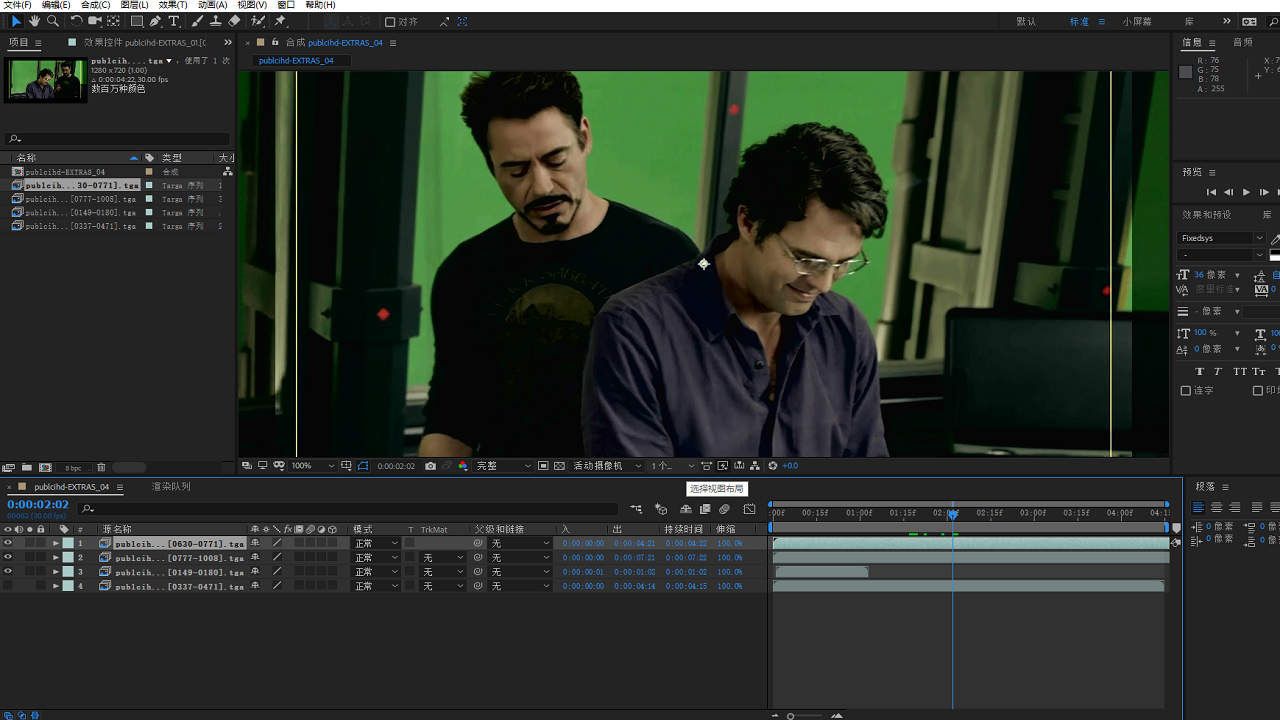The image size is (1280, 720).
Task: Open the 活动摄像机 camera view dropdown
Action: (607, 466)
